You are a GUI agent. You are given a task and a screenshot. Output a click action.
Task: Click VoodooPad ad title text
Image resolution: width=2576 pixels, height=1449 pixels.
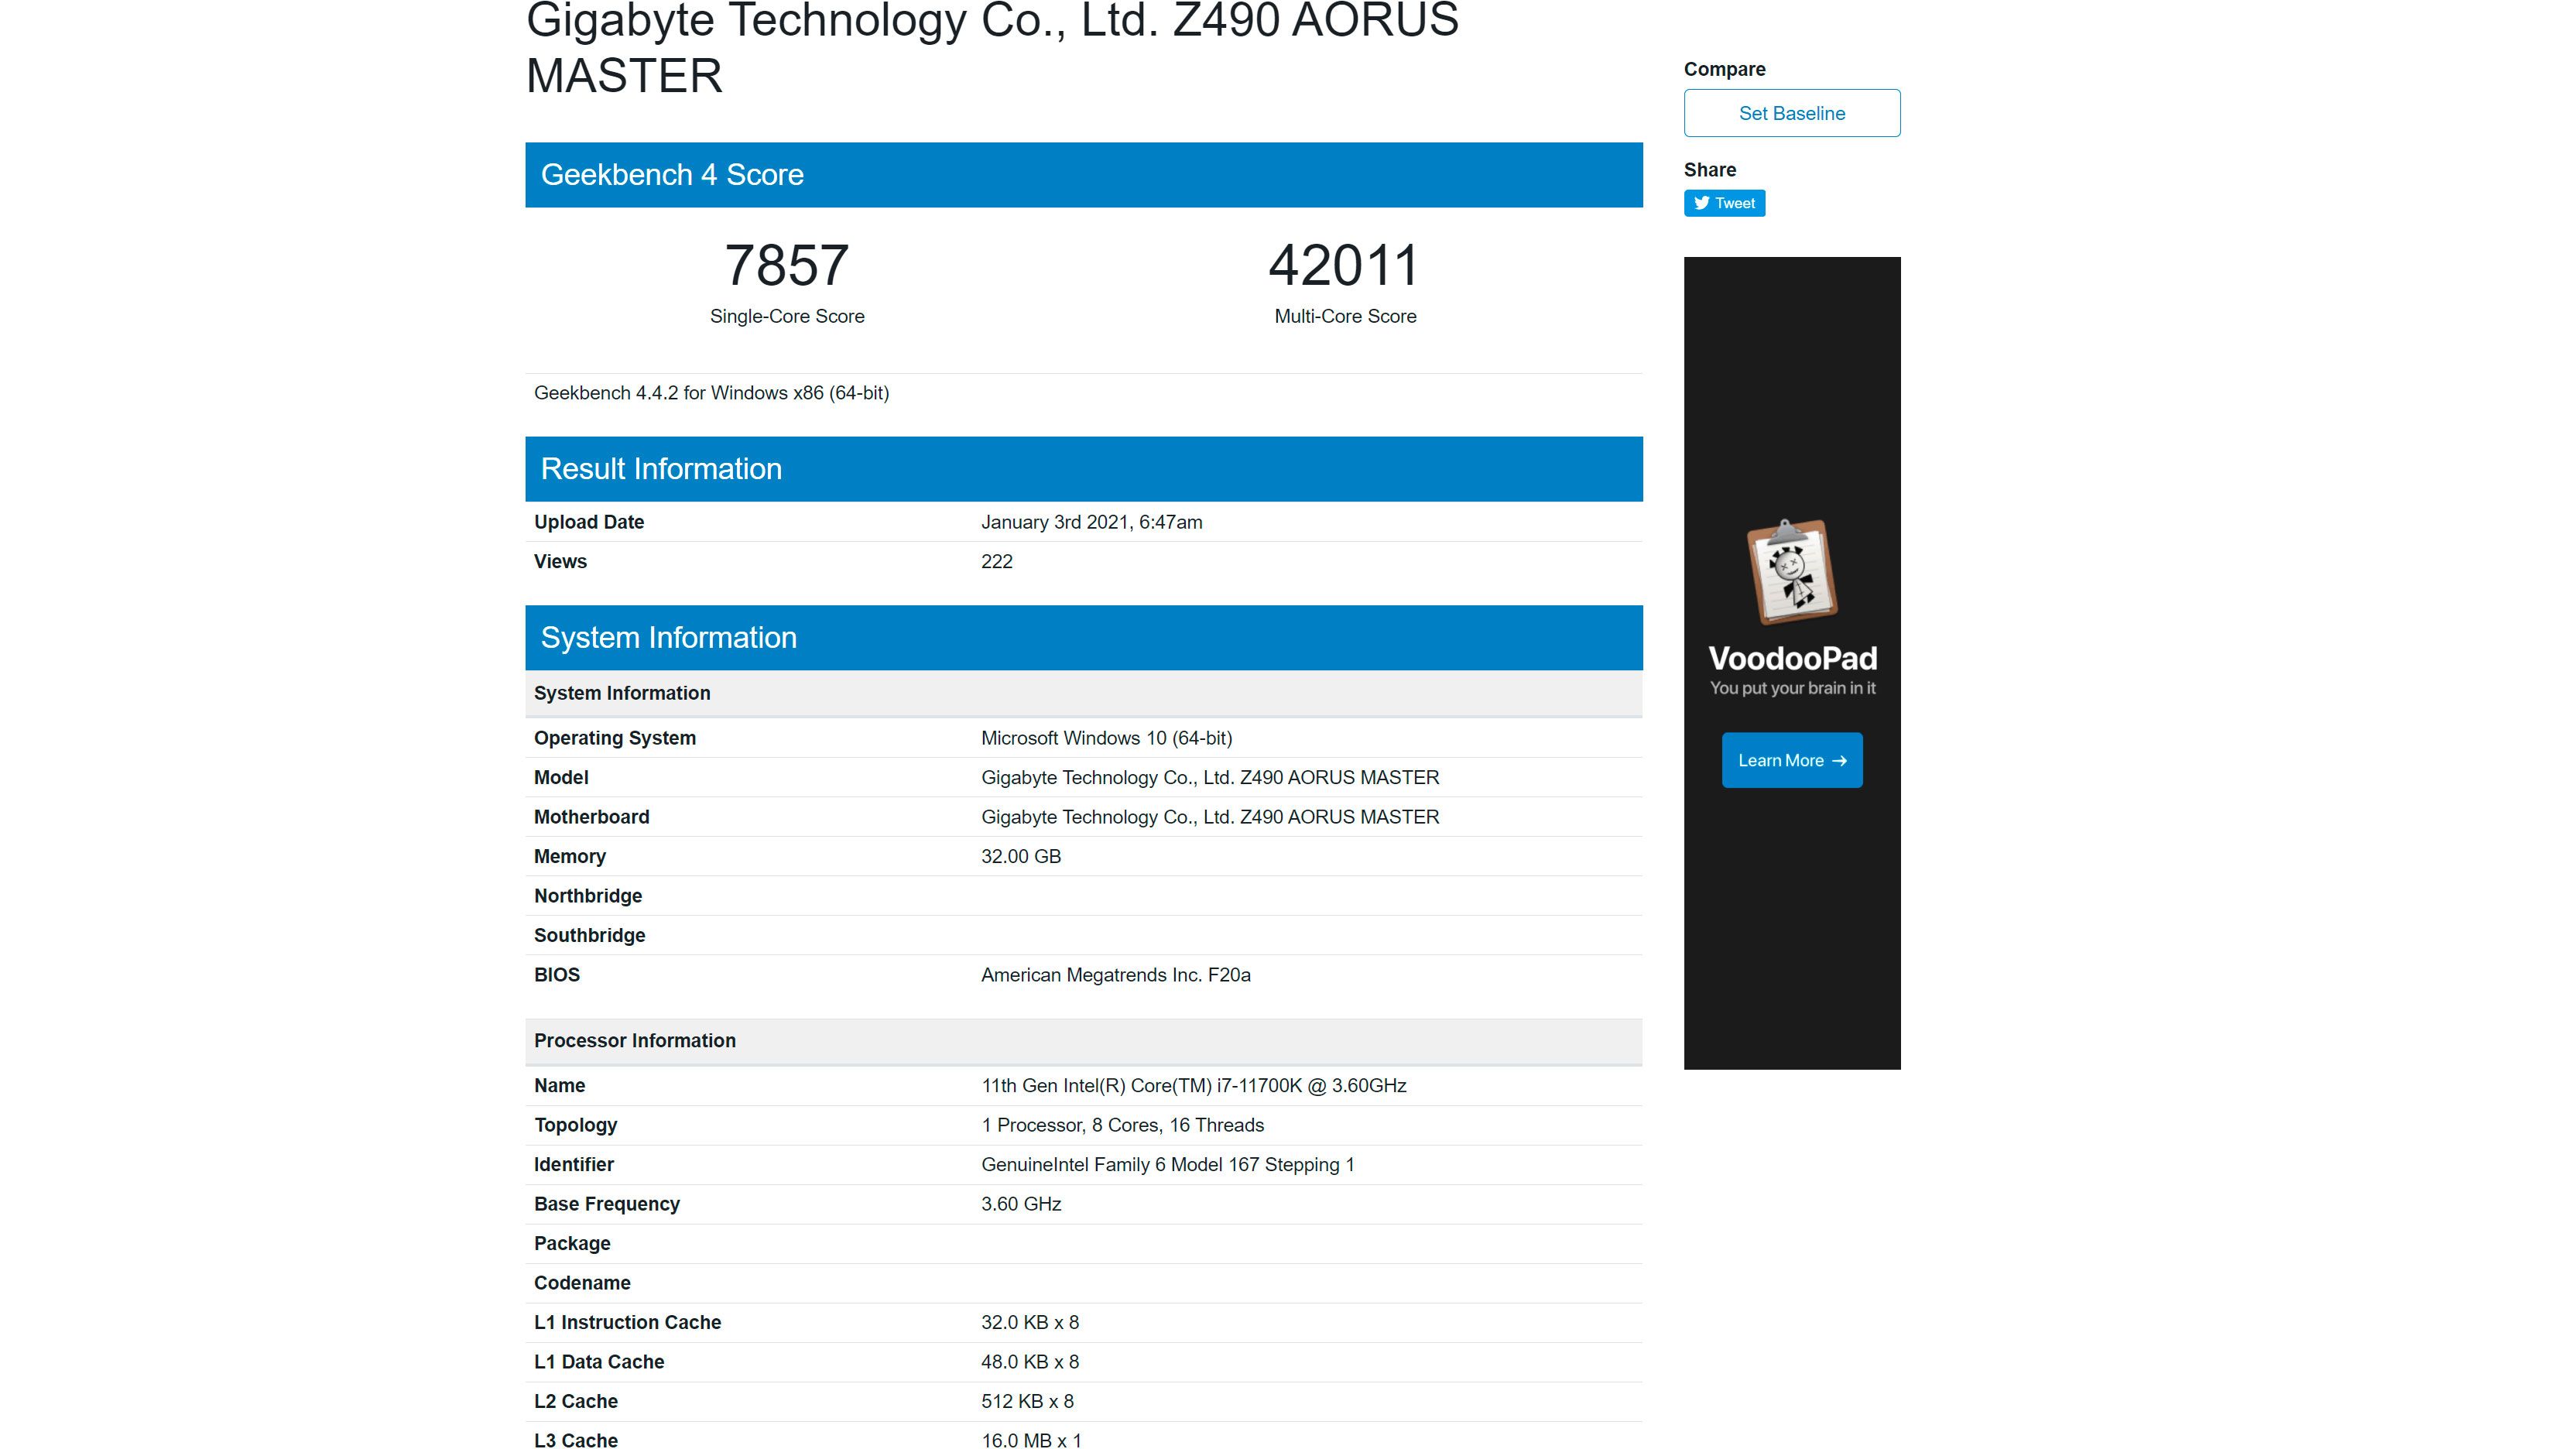1792,659
